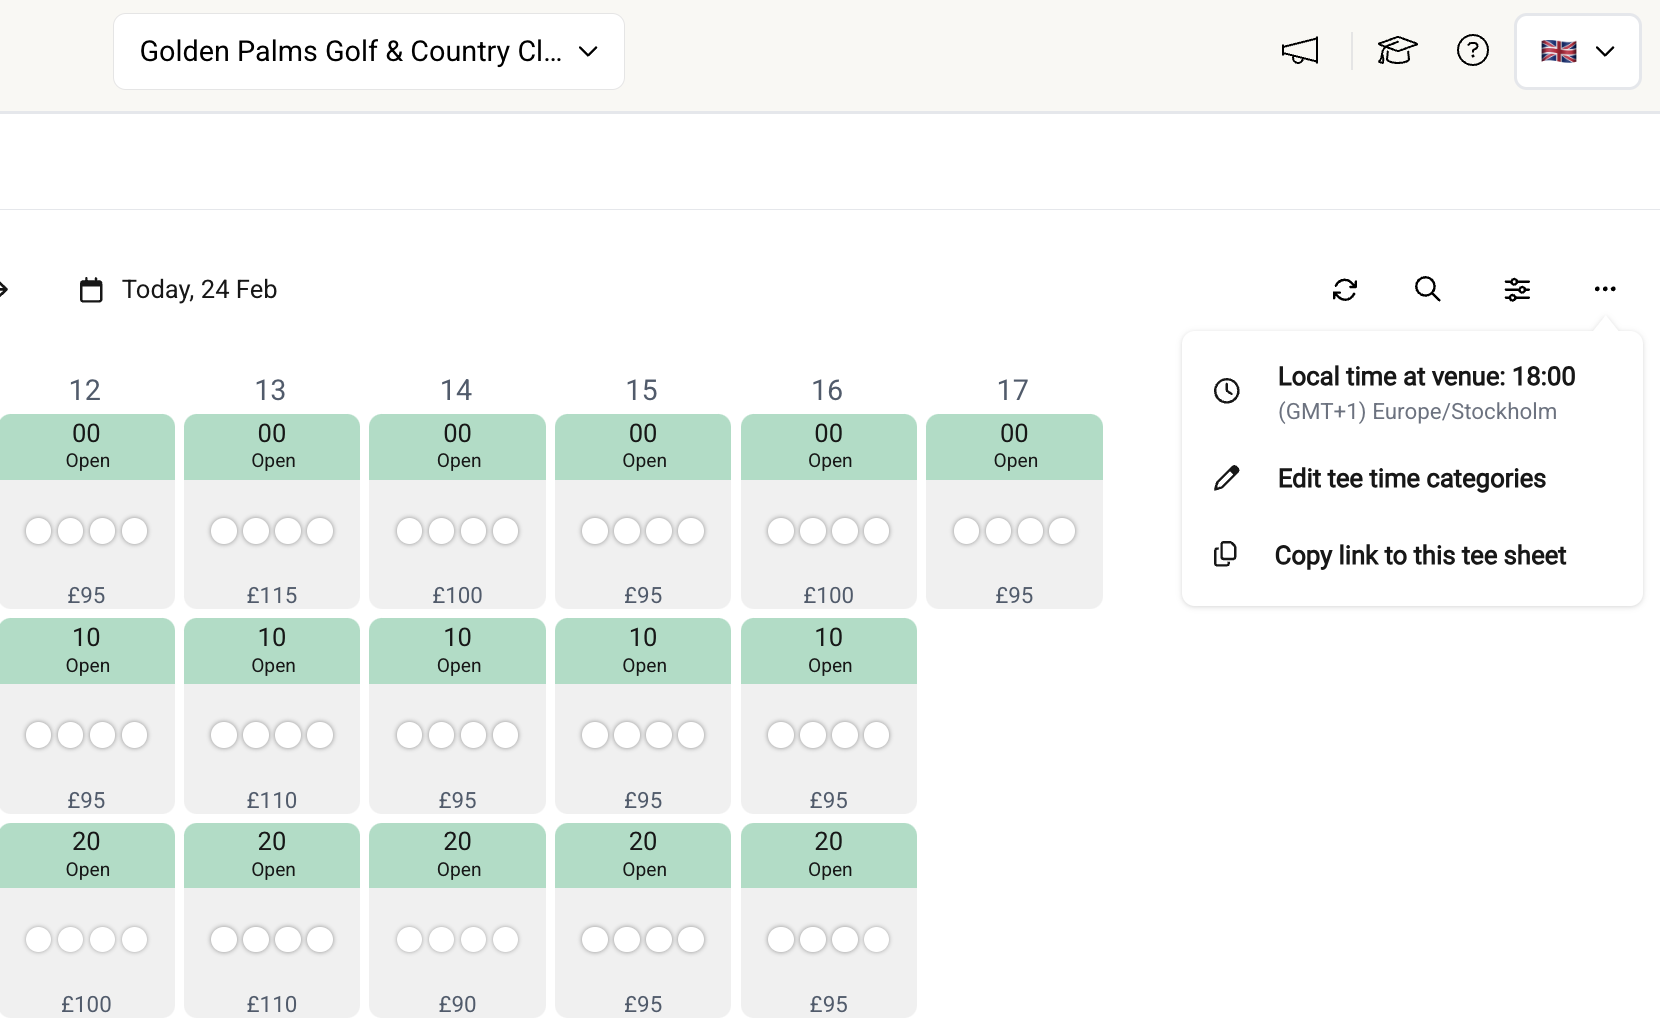Click the clock icon next to local time
This screenshot has height=1026, width=1660.
[x=1226, y=391]
